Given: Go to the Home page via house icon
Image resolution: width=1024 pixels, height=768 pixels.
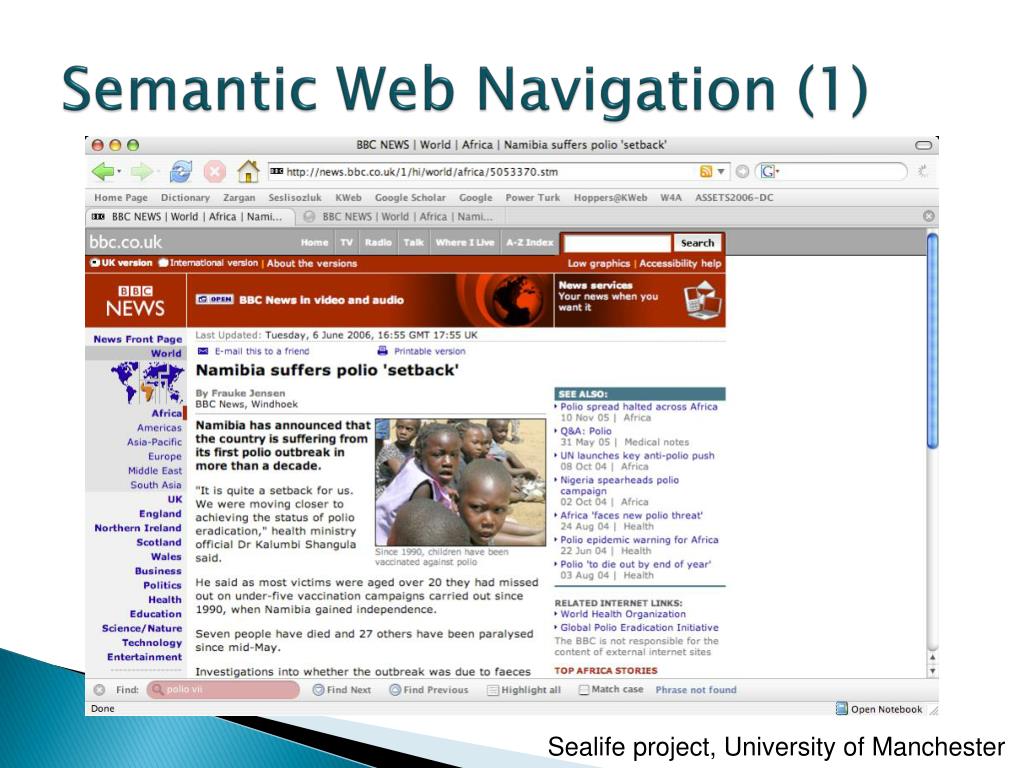Looking at the screenshot, I should point(248,172).
